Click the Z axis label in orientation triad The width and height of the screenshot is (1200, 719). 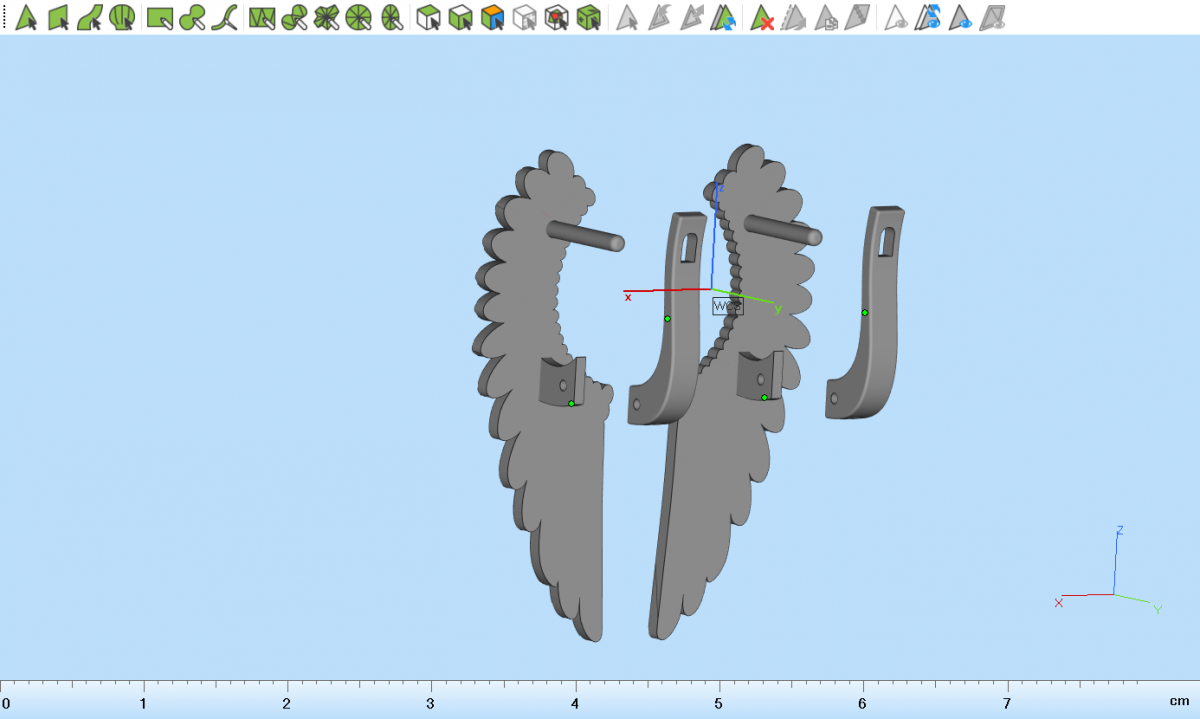(1120, 530)
